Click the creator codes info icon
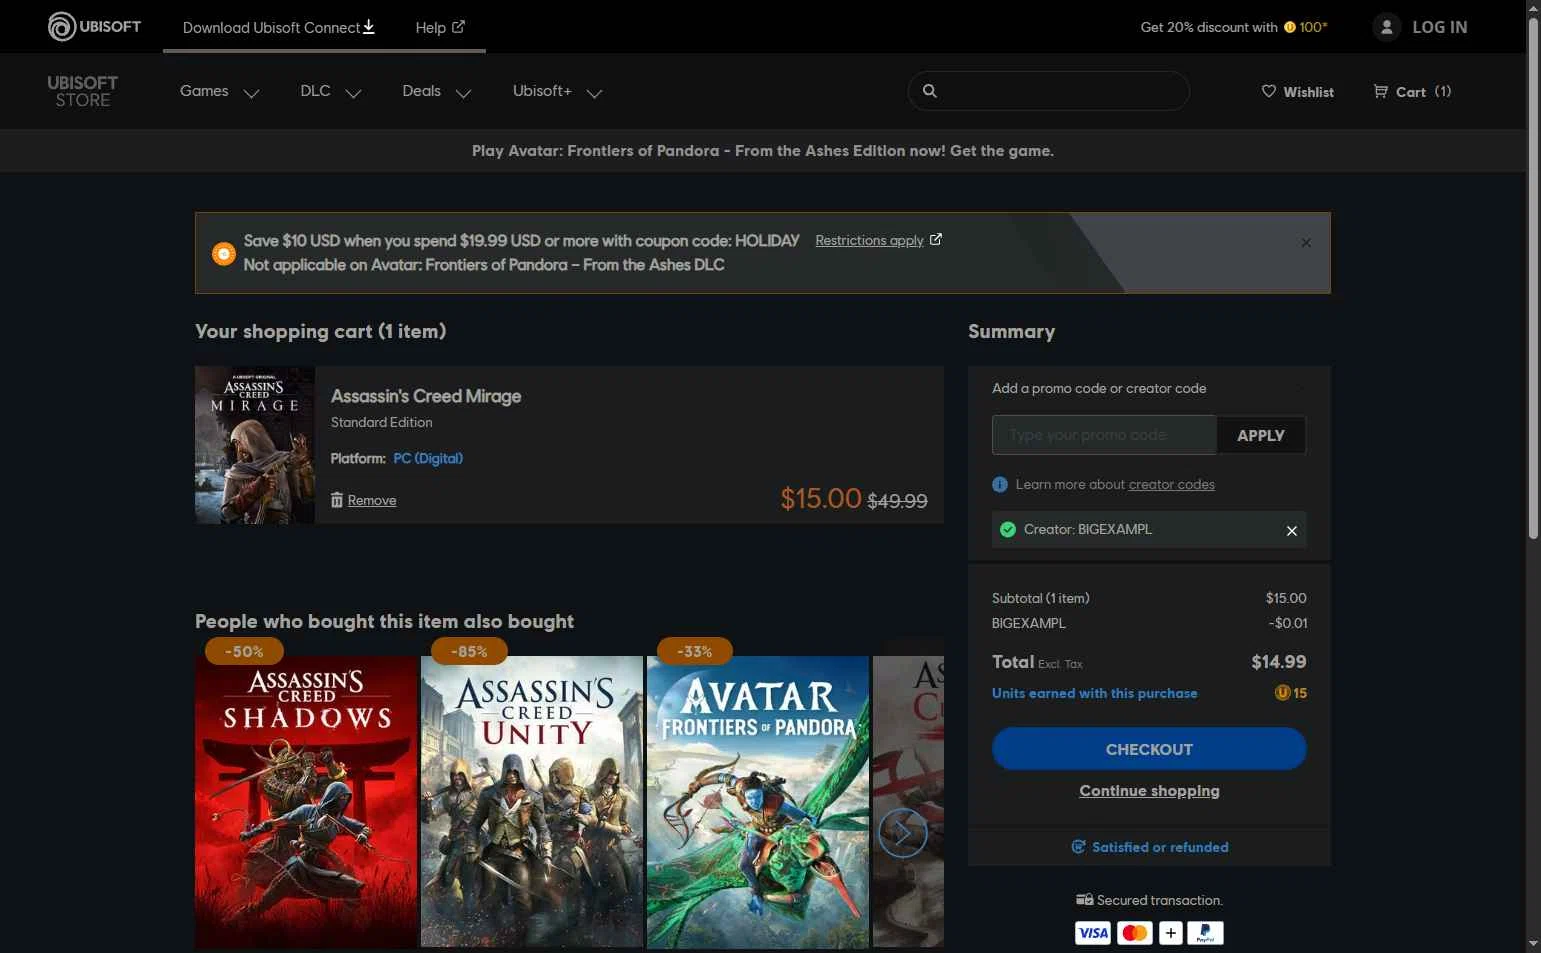 click(x=1000, y=485)
